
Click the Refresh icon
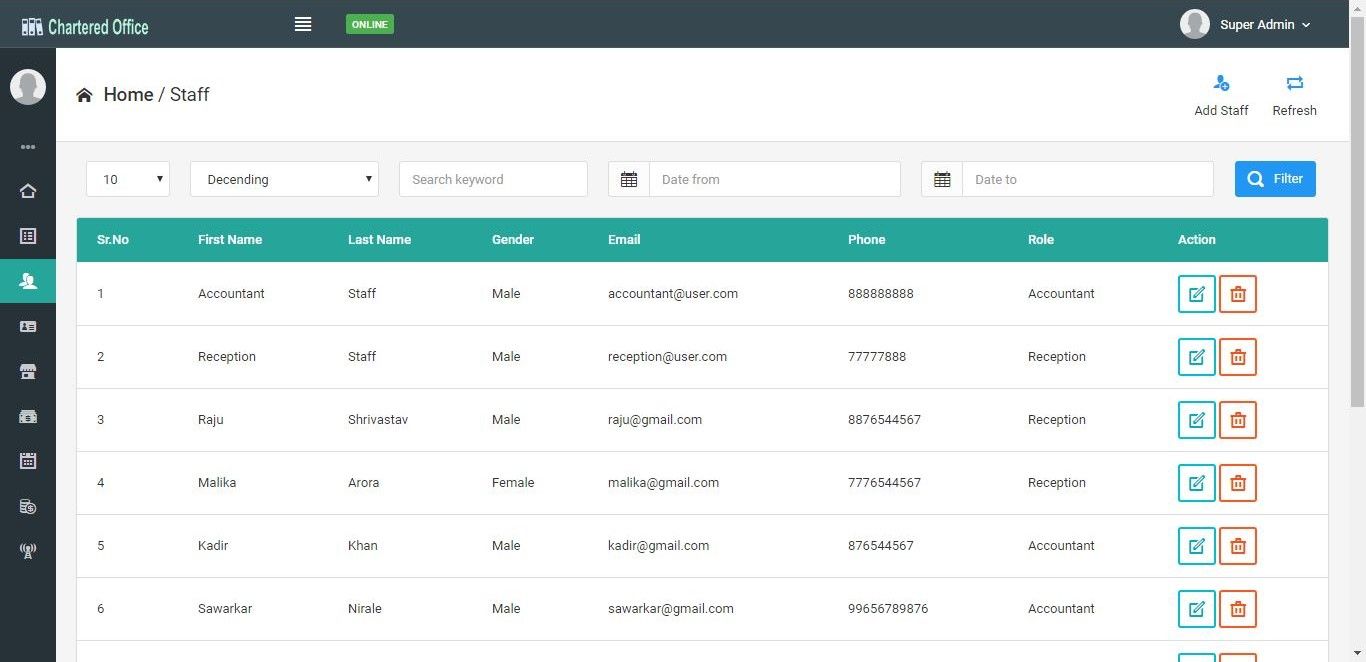(x=1294, y=83)
